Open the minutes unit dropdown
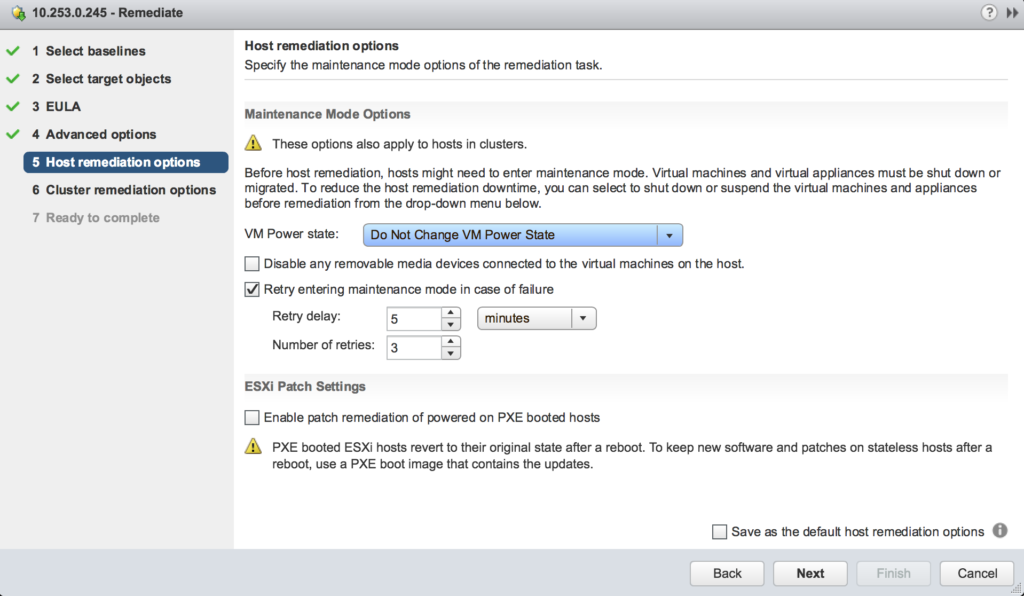This screenshot has height=596, width=1024. [x=536, y=318]
